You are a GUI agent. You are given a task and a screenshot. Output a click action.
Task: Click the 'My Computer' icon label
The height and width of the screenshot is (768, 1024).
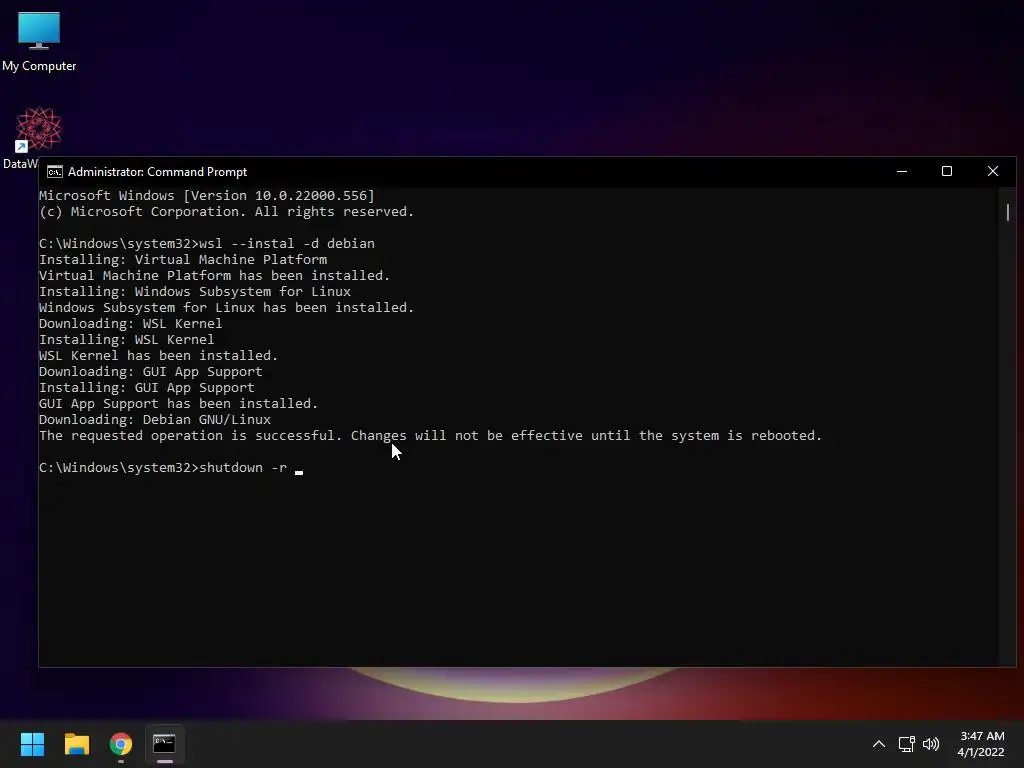tap(39, 66)
